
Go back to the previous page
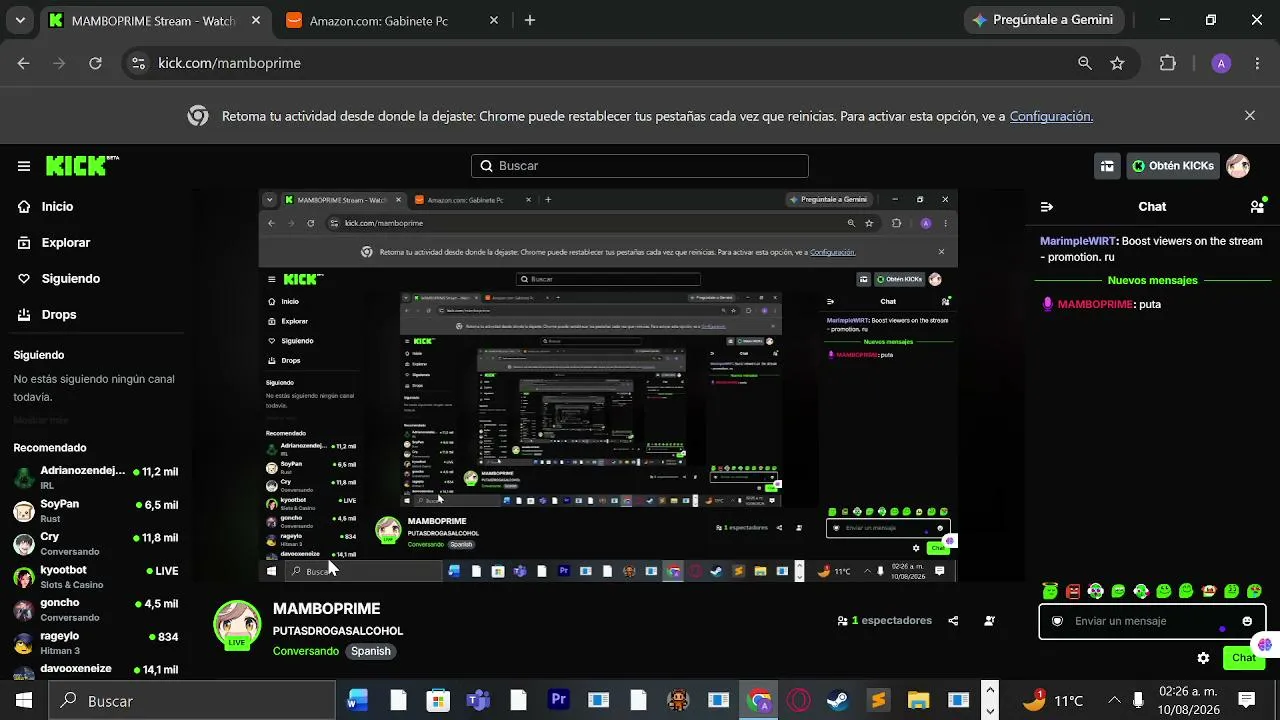(24, 63)
